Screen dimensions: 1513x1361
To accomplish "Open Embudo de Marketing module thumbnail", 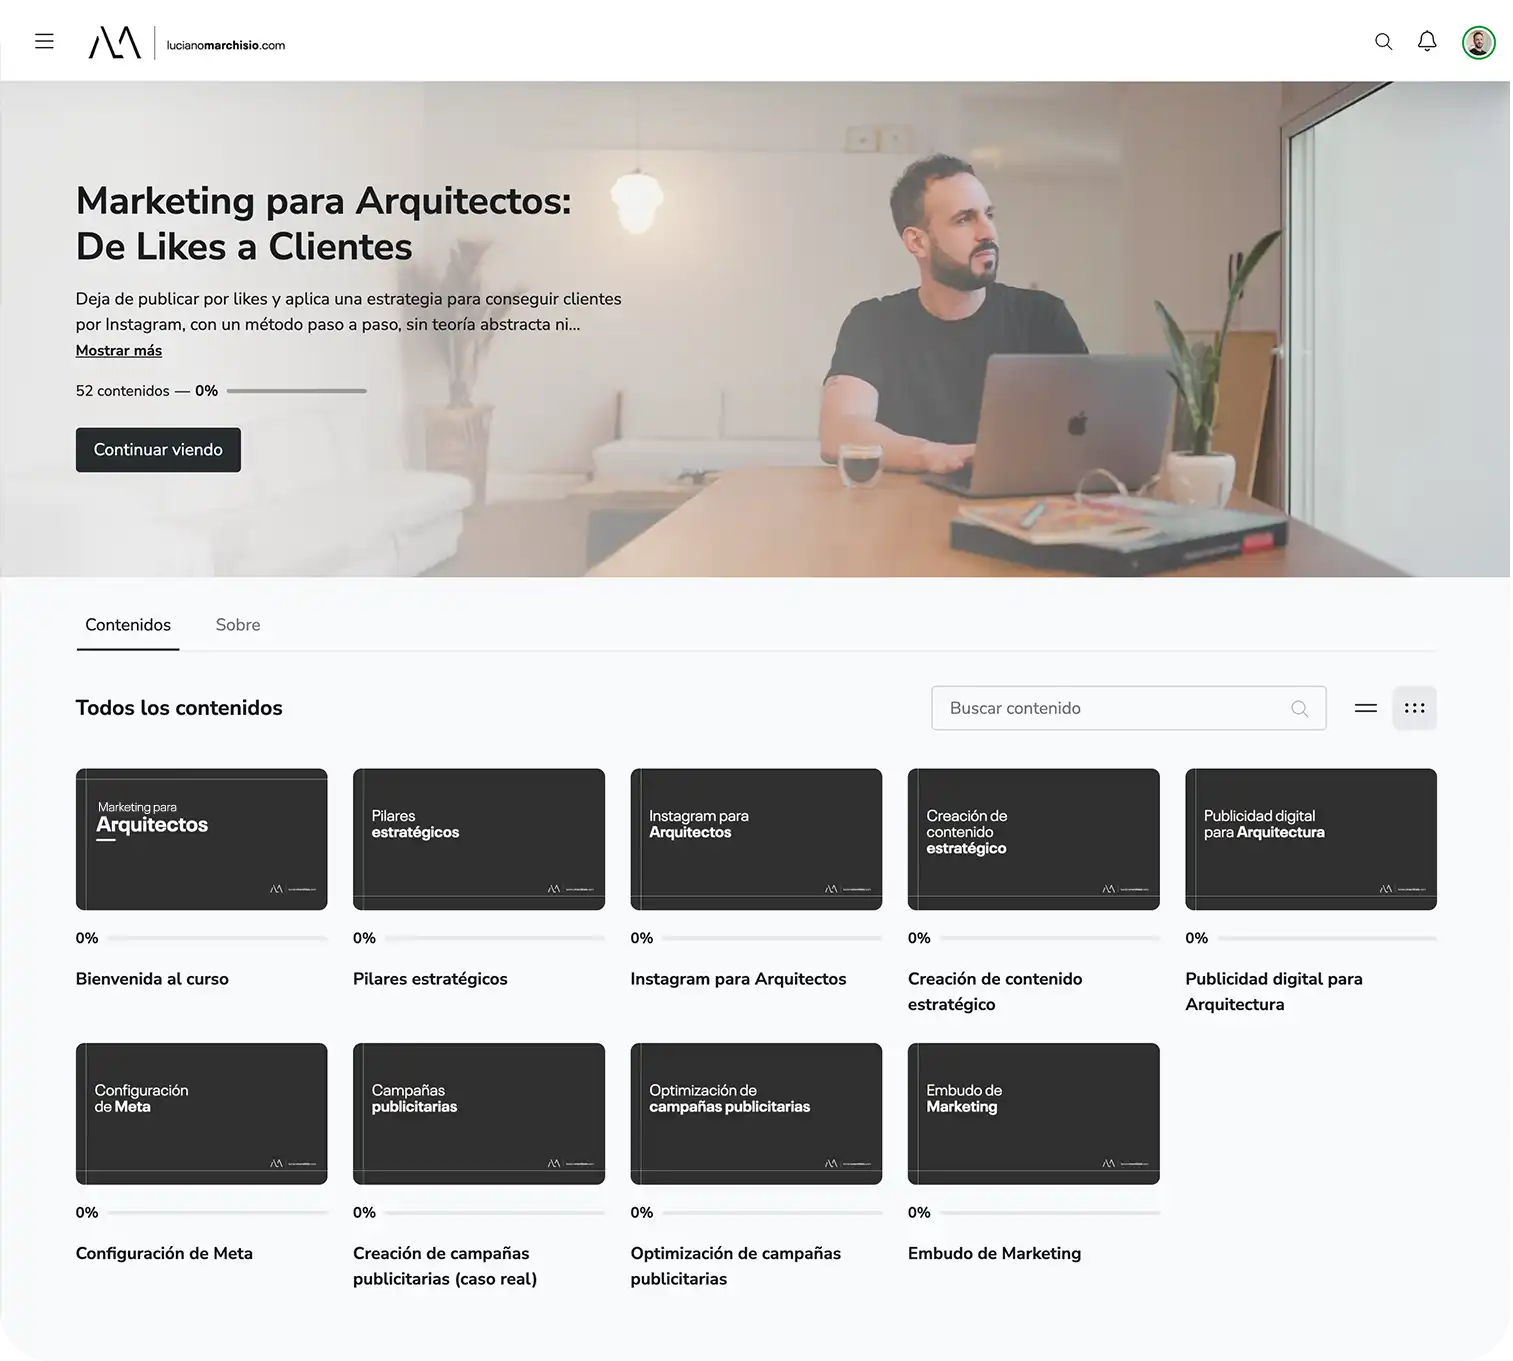I will click(1033, 1113).
